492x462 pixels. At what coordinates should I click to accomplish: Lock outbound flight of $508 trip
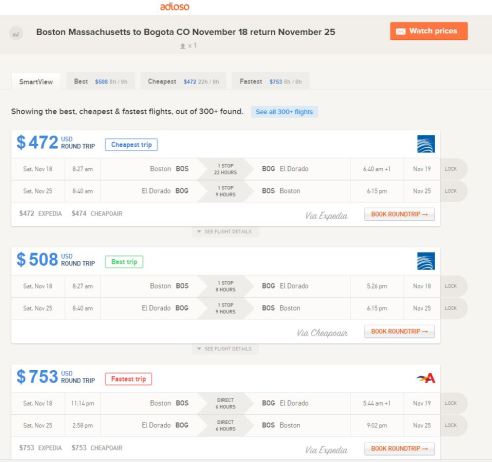tap(453, 286)
